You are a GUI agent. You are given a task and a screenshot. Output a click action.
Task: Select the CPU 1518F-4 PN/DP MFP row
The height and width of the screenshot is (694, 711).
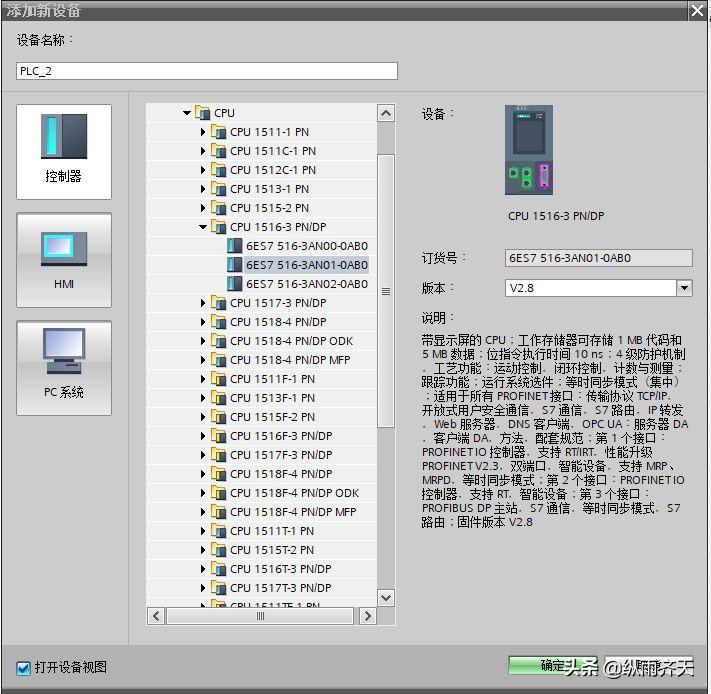click(x=293, y=512)
